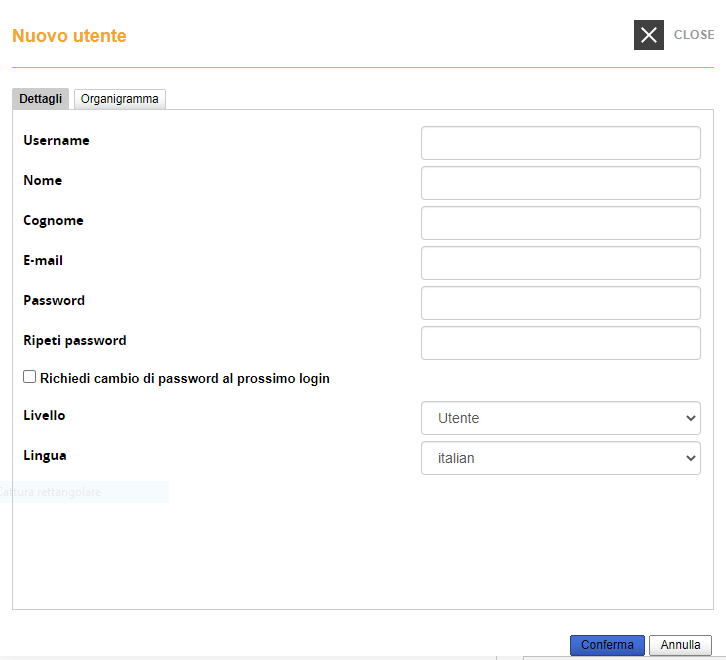
Task: Focus the Username text field
Action: (560, 143)
